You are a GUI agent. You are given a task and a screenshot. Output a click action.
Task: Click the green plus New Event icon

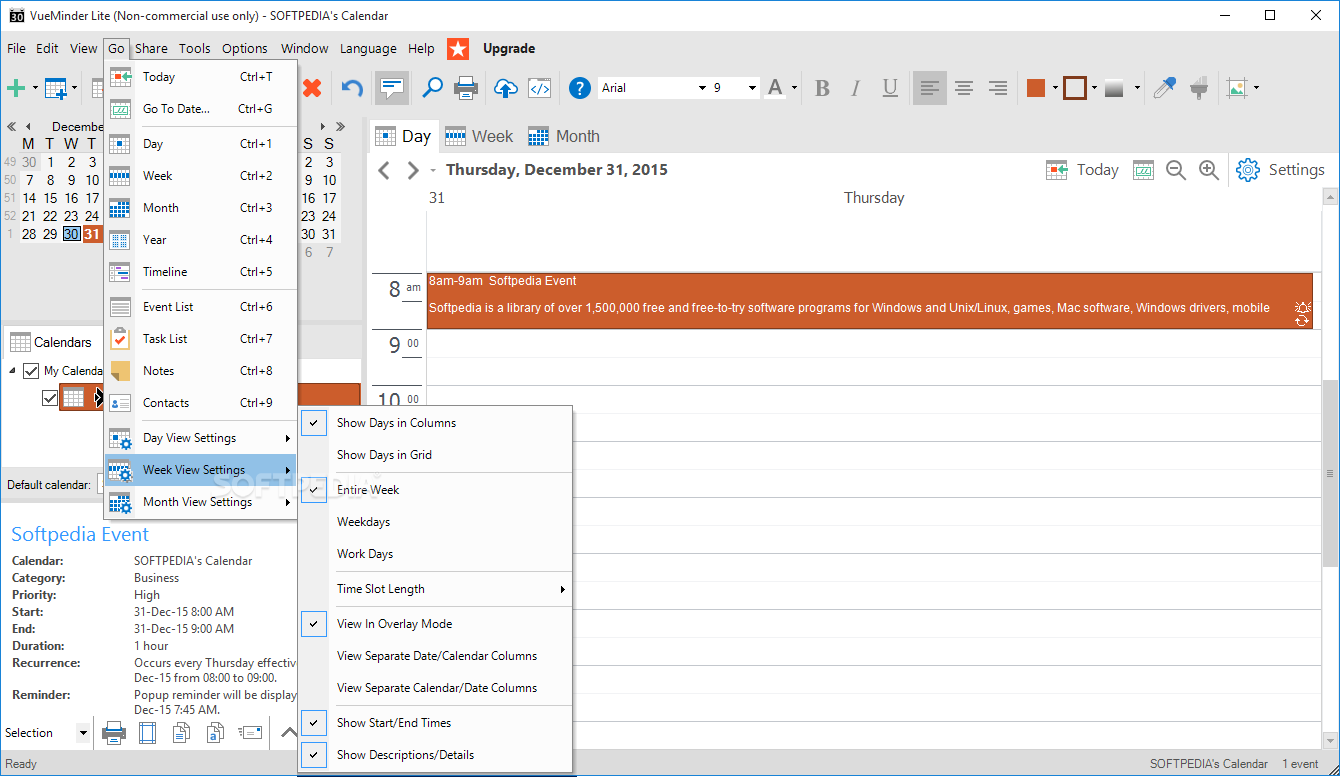click(16, 88)
